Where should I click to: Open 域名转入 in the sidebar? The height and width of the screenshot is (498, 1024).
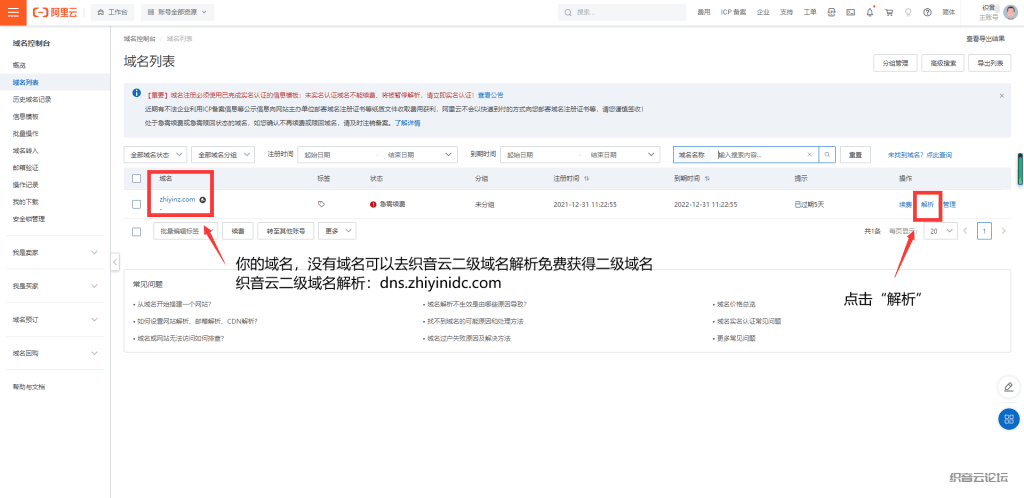click(25, 150)
